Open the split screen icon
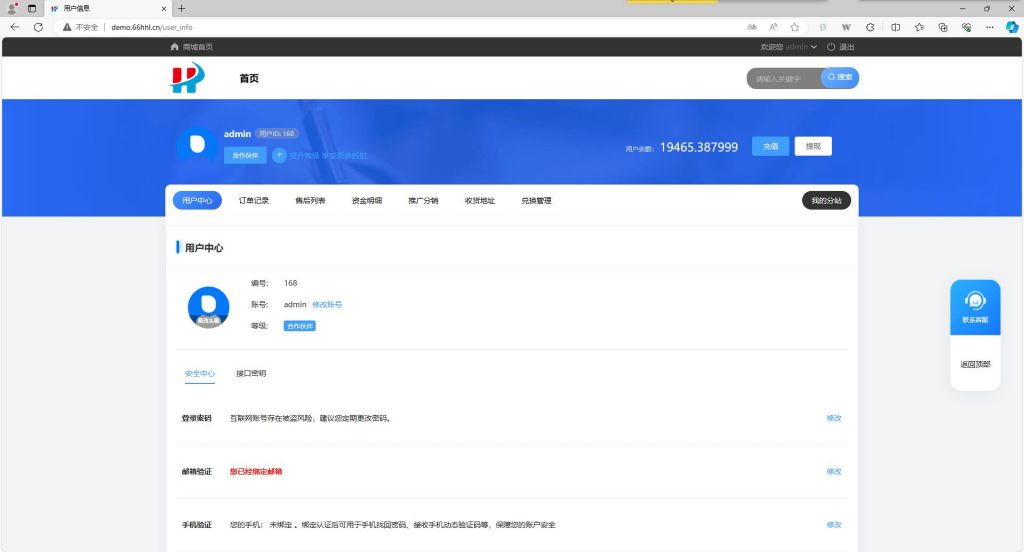Viewport: 1024px width, 552px height. pos(895,27)
